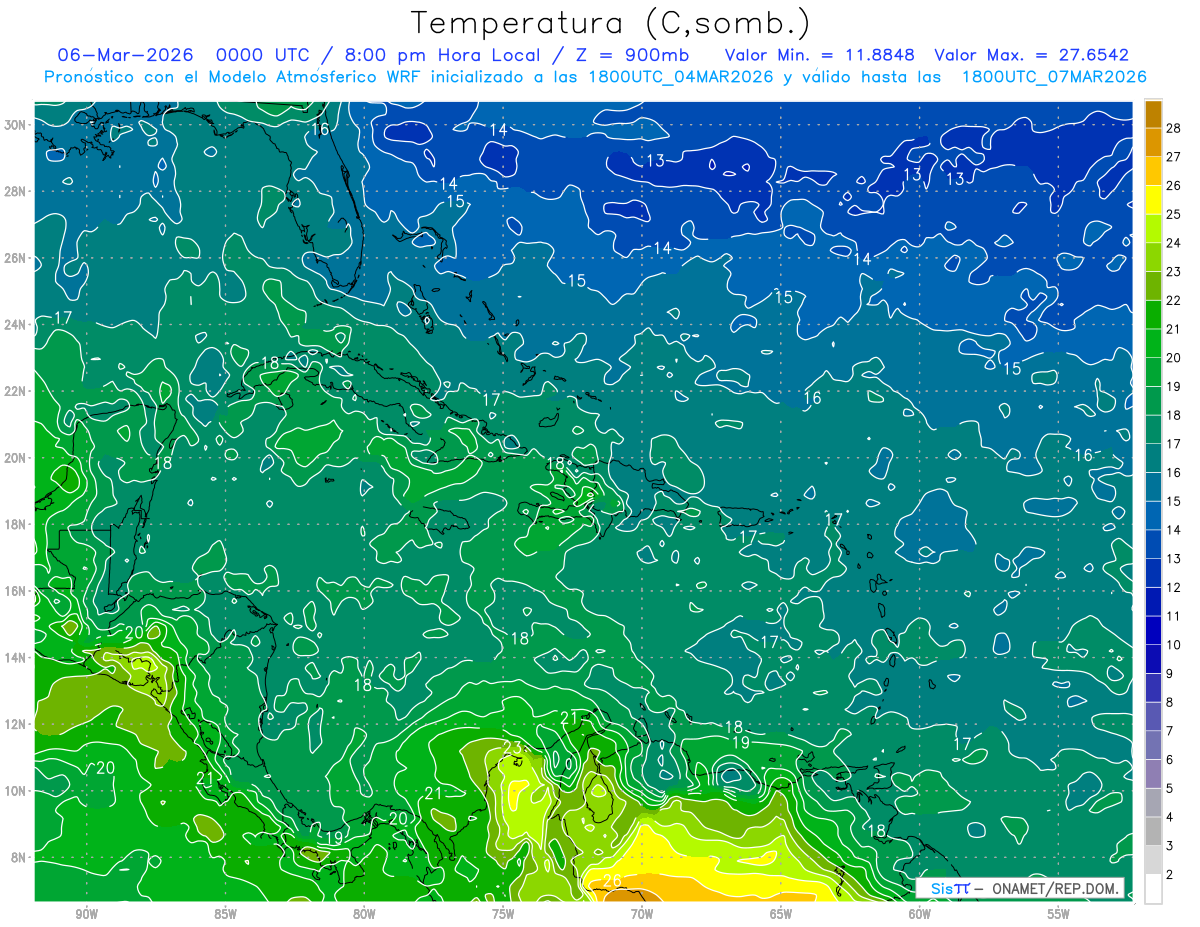Click the "65W" longitude axis label
Image resolution: width=1200 pixels, height=927 pixels.
pyautogui.click(x=781, y=914)
